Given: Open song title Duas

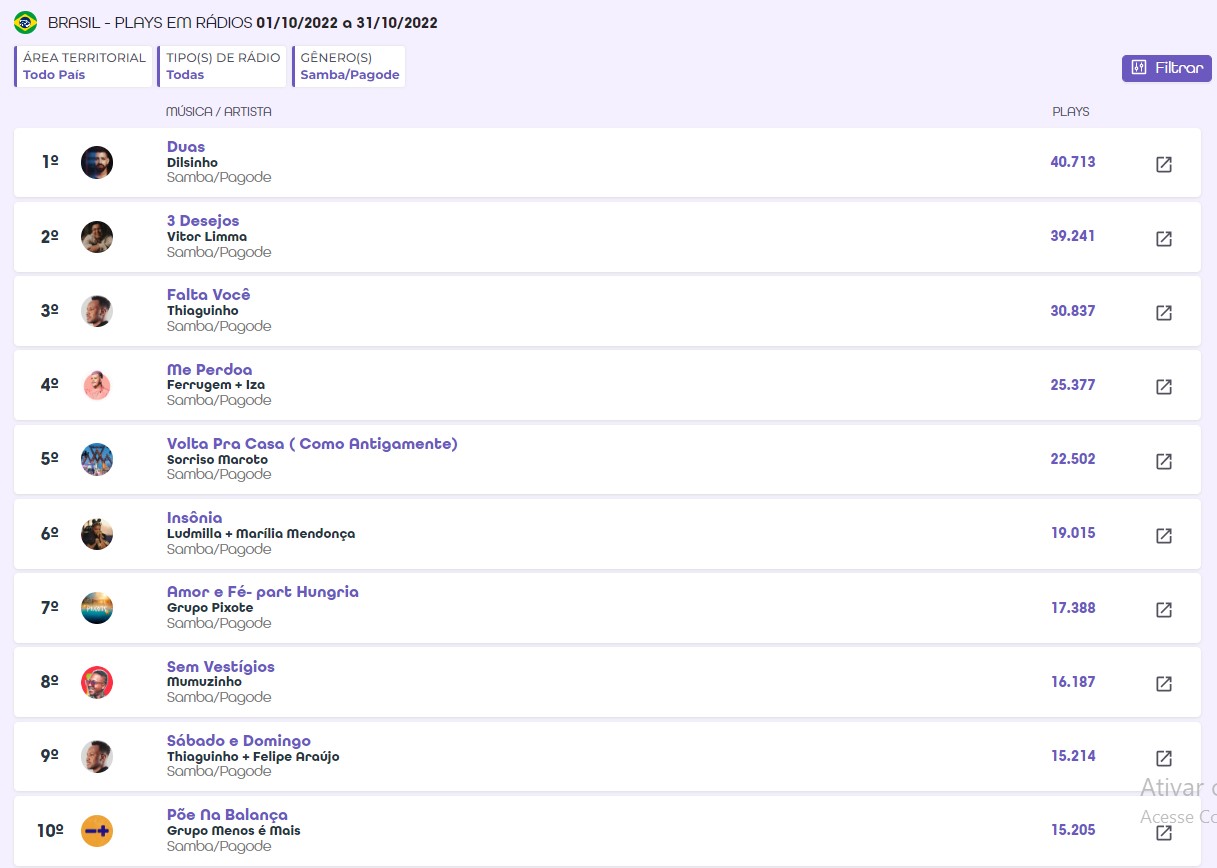Looking at the screenshot, I should click(x=186, y=147).
